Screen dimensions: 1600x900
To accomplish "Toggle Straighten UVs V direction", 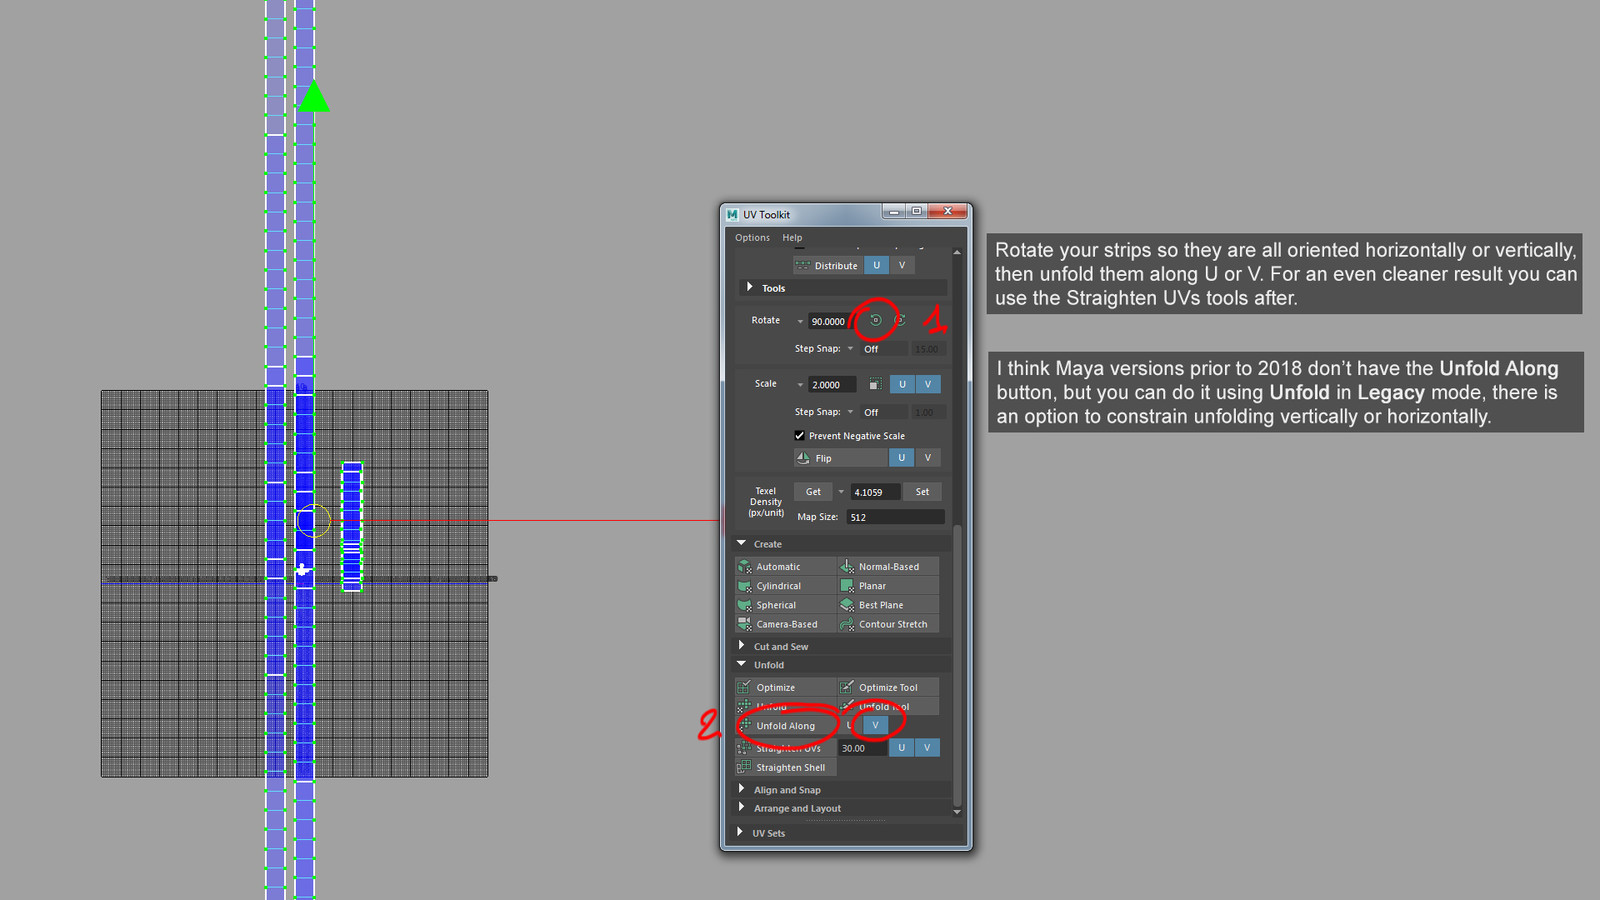I will (928, 747).
